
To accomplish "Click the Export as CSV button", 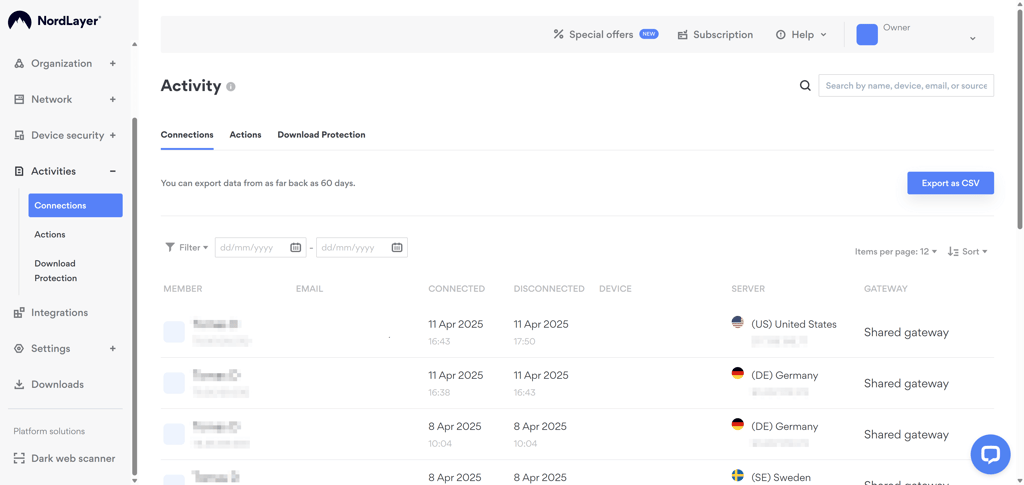I will 950,183.
